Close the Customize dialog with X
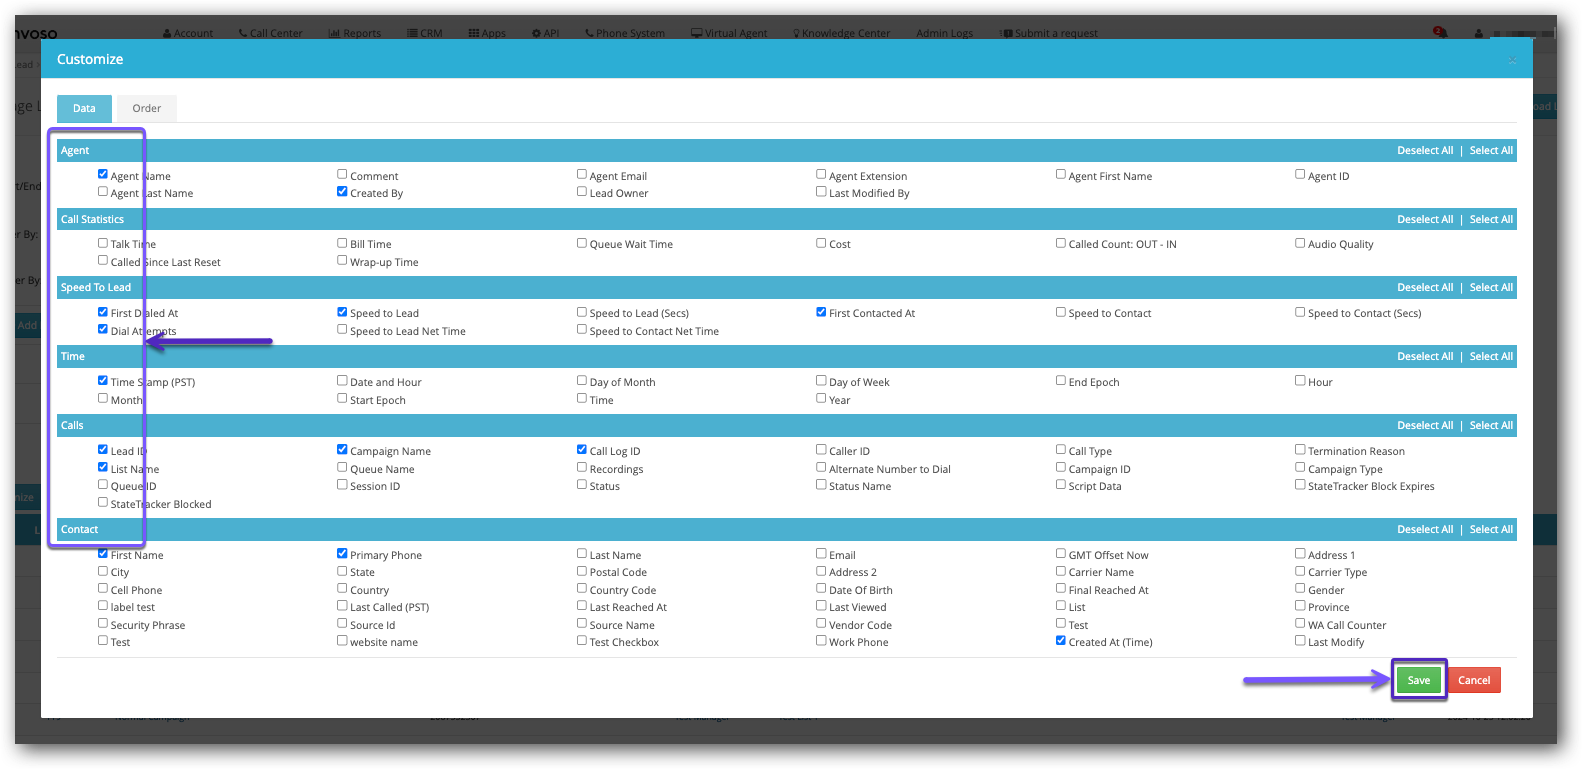 coord(1512,60)
